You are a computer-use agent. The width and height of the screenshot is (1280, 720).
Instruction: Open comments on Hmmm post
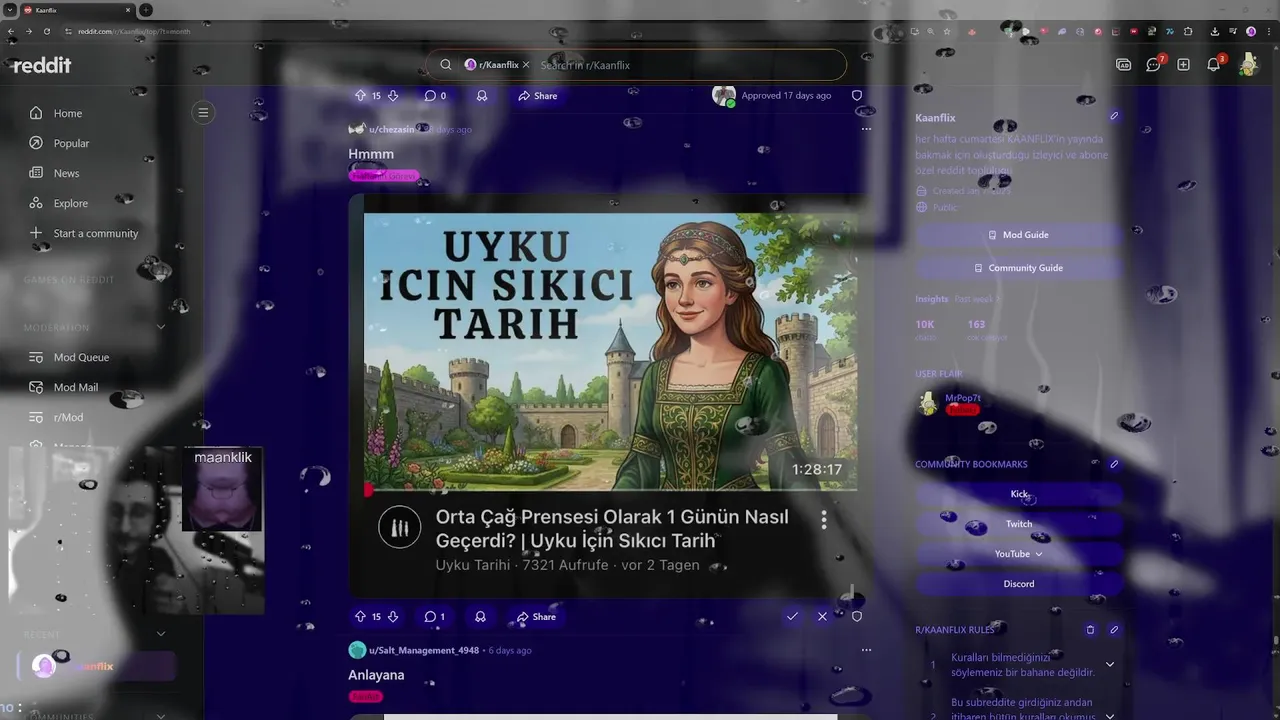(x=434, y=617)
